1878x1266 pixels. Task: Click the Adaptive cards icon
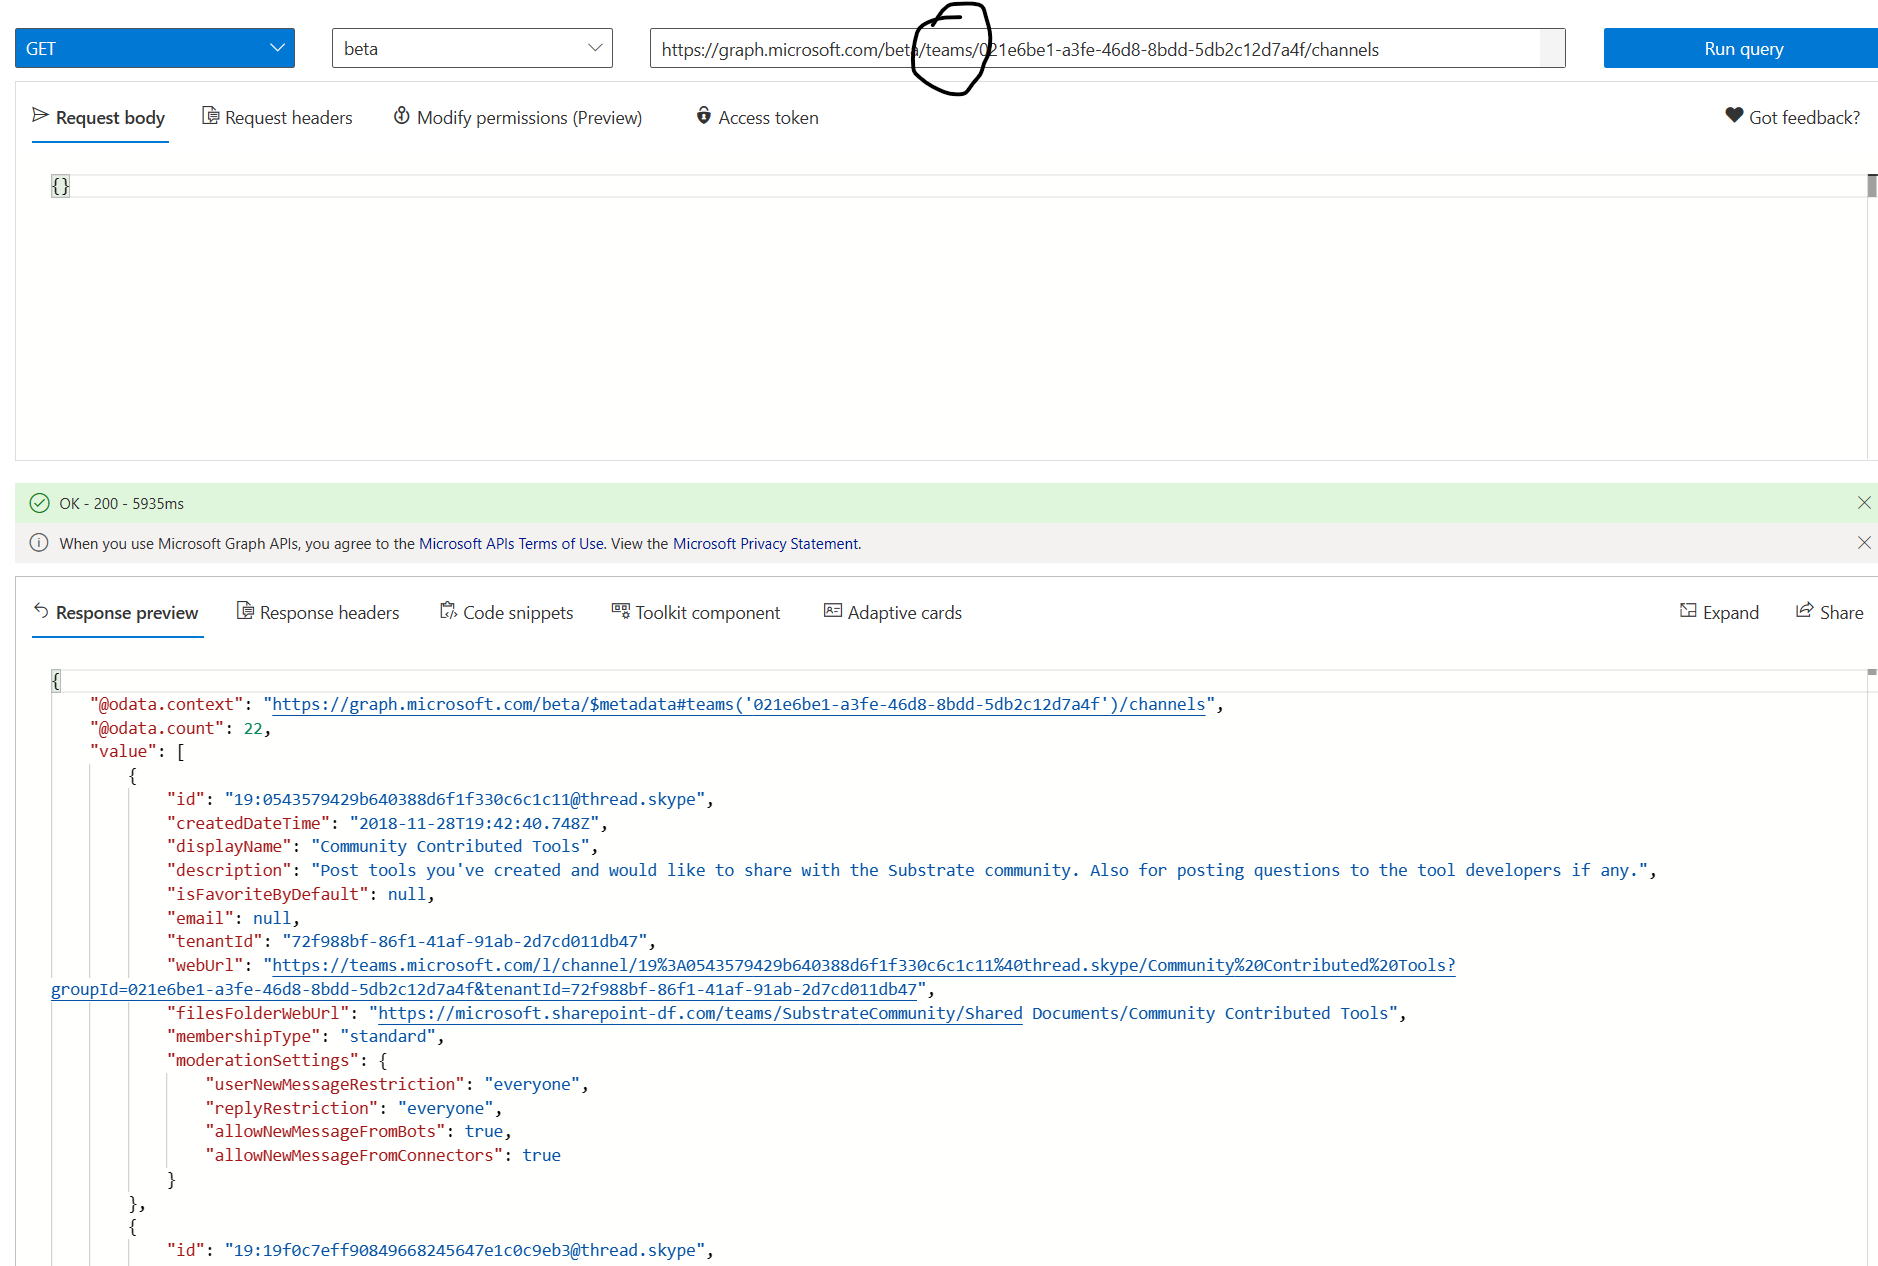(833, 611)
